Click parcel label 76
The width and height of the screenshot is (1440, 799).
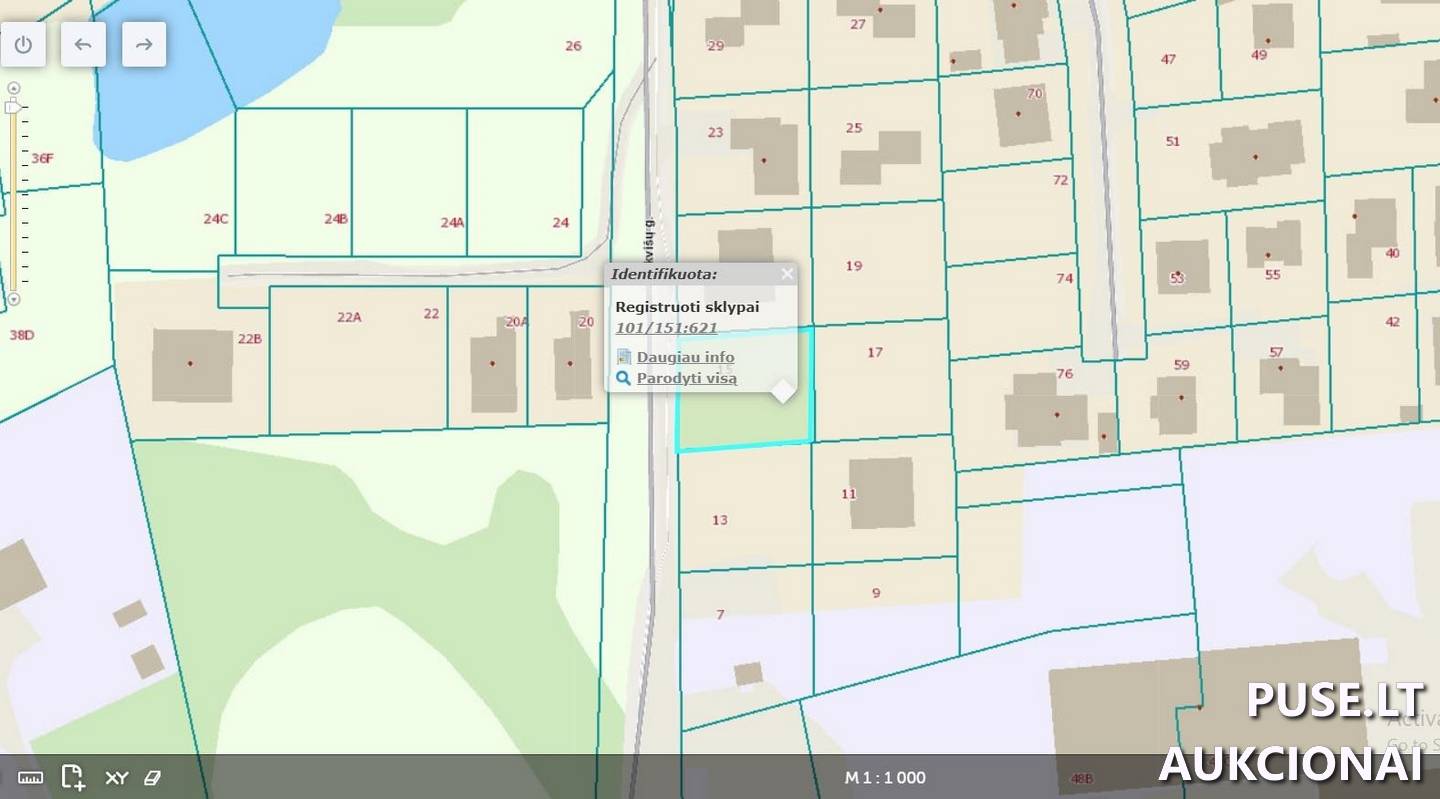coord(1064,373)
